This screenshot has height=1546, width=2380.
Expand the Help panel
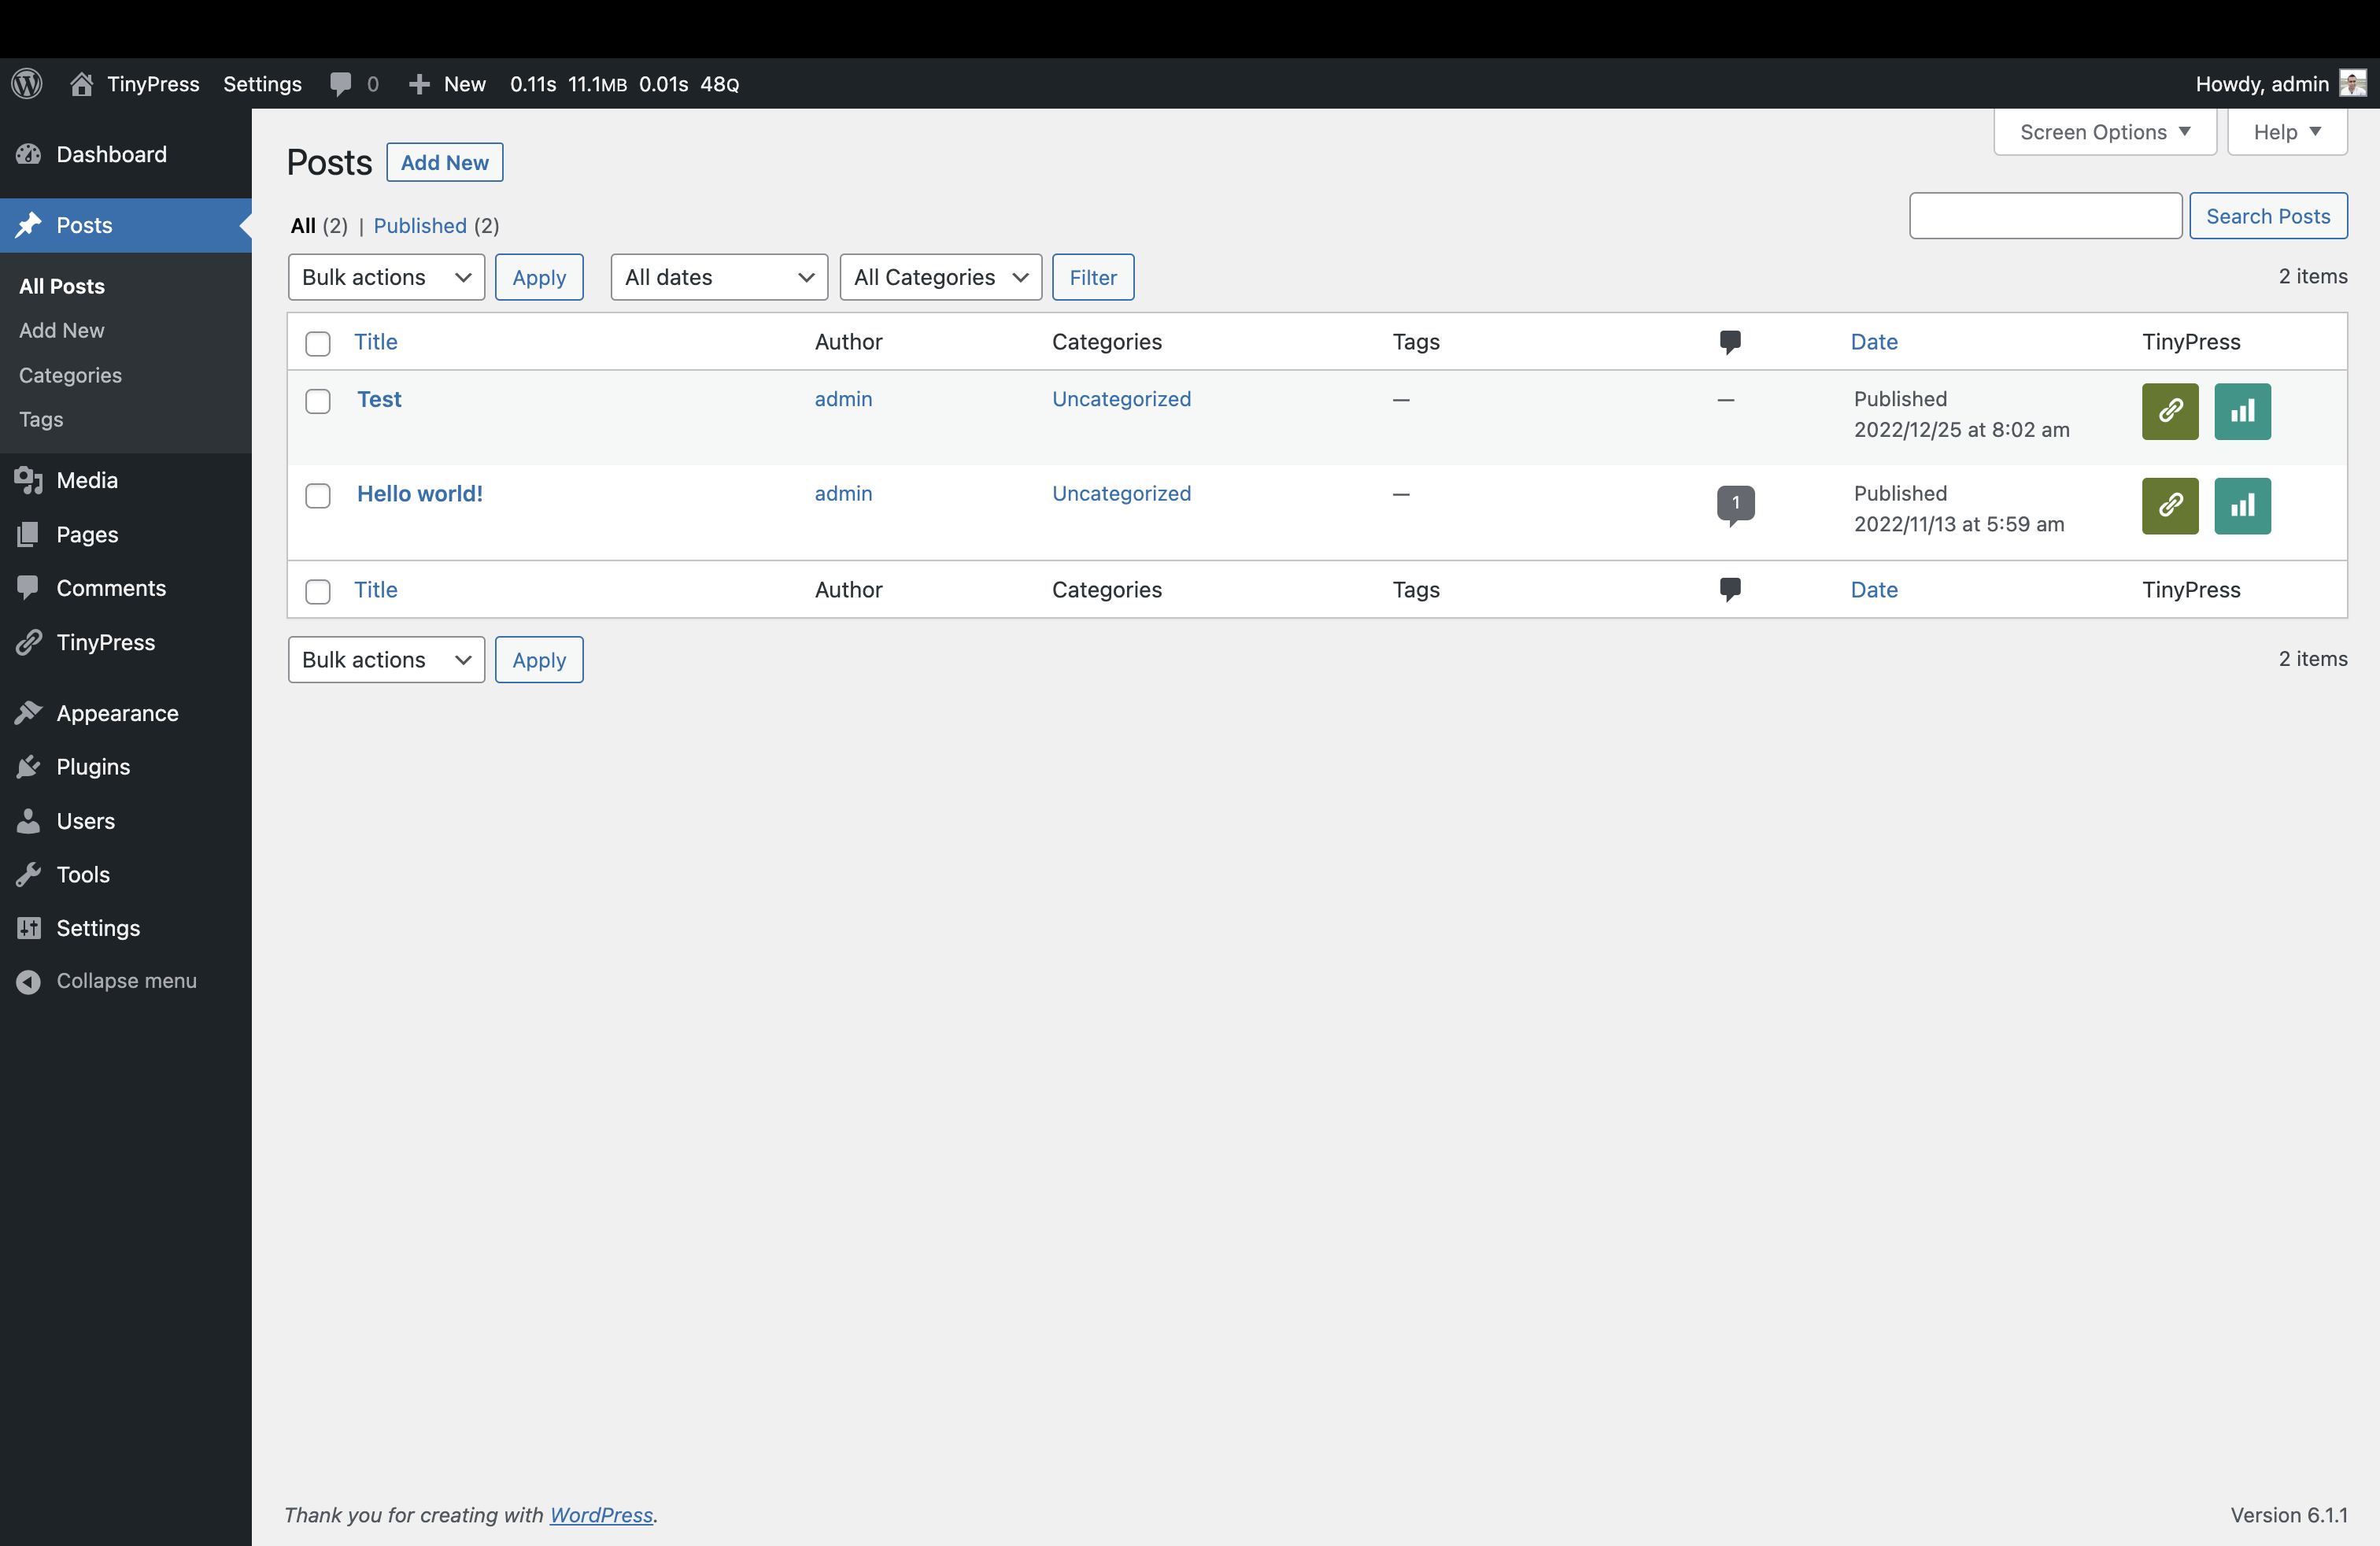tap(2287, 132)
